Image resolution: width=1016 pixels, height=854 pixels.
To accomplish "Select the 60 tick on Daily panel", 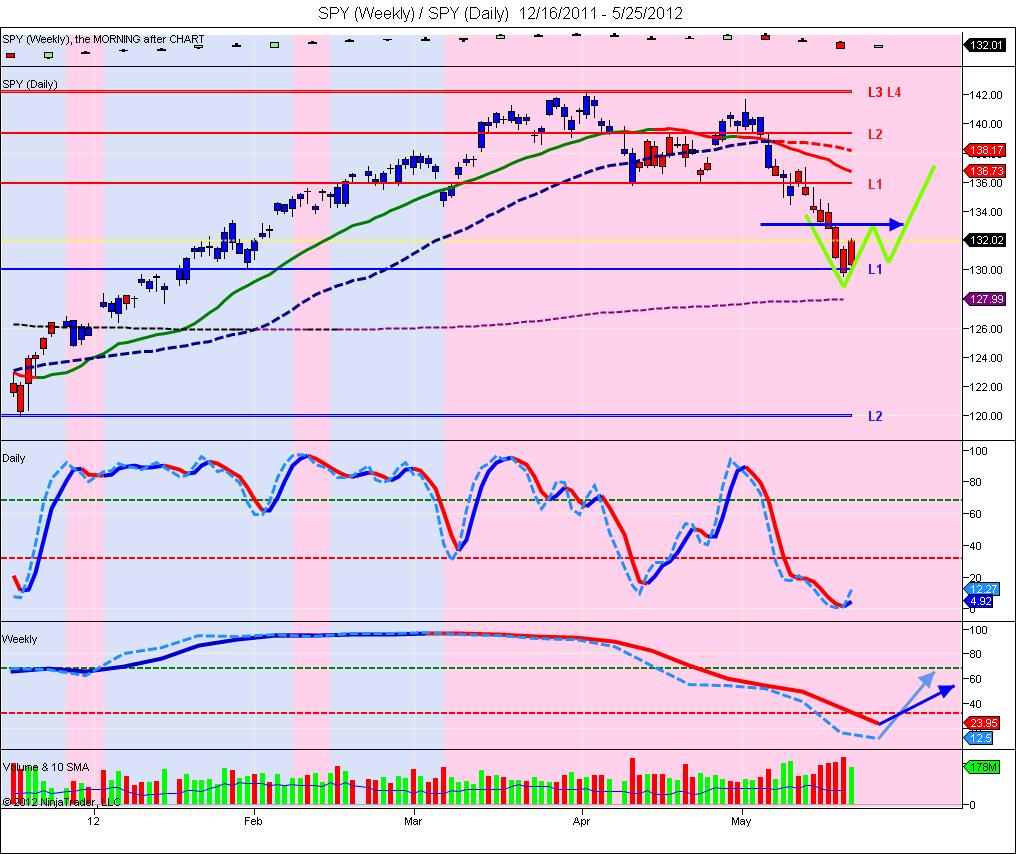I will pos(976,514).
